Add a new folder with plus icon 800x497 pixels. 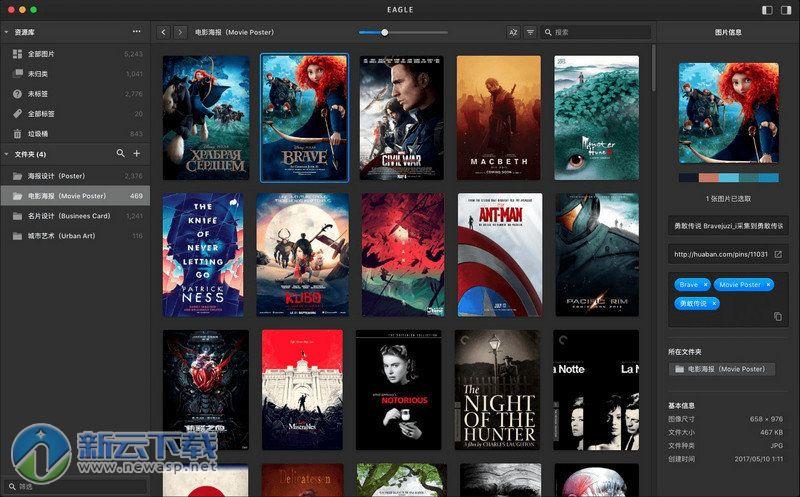click(x=137, y=153)
